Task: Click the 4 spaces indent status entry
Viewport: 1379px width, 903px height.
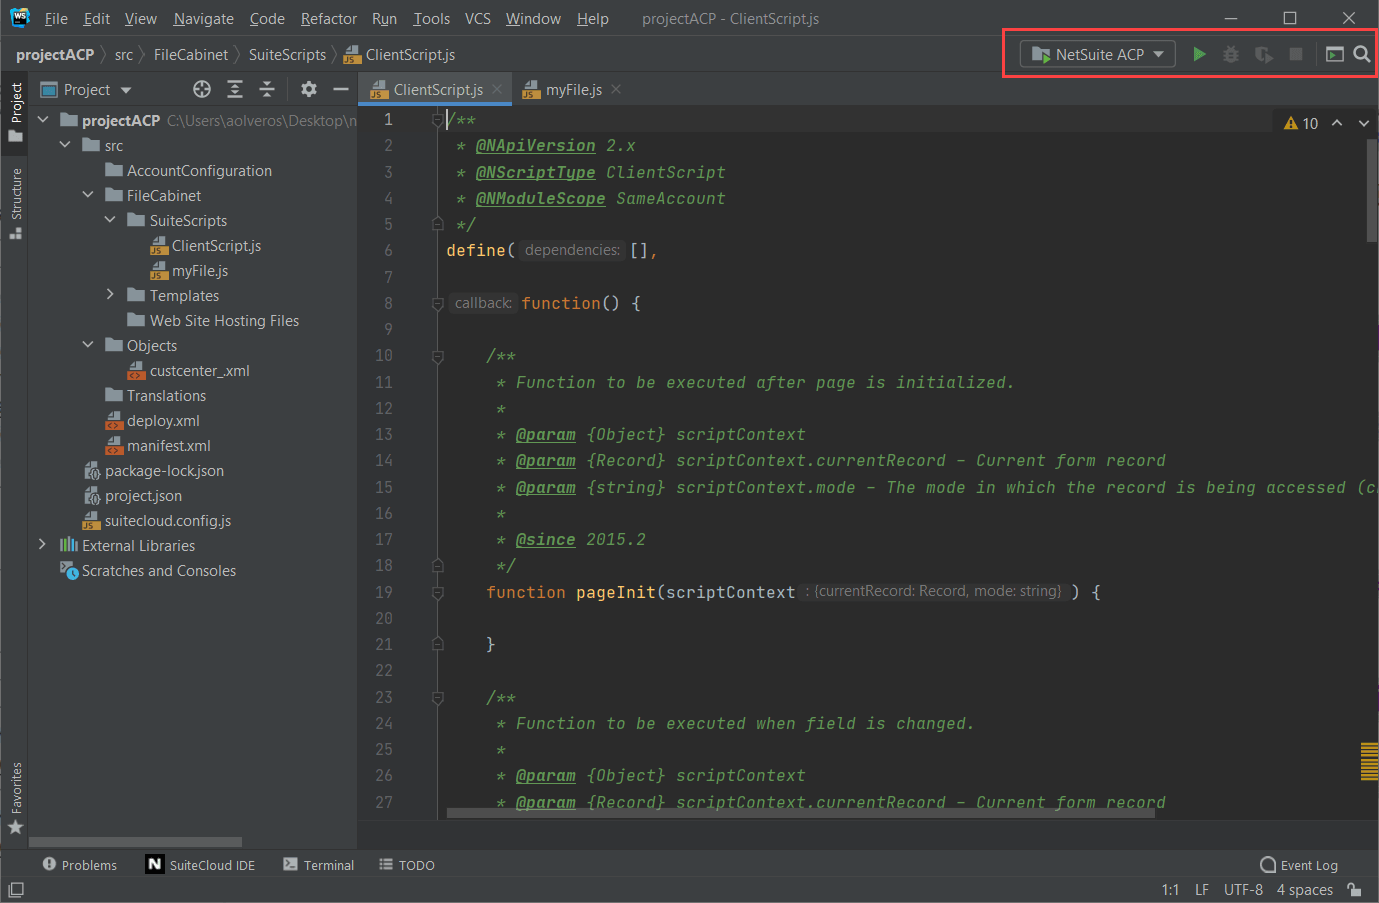Action: pos(1304,889)
